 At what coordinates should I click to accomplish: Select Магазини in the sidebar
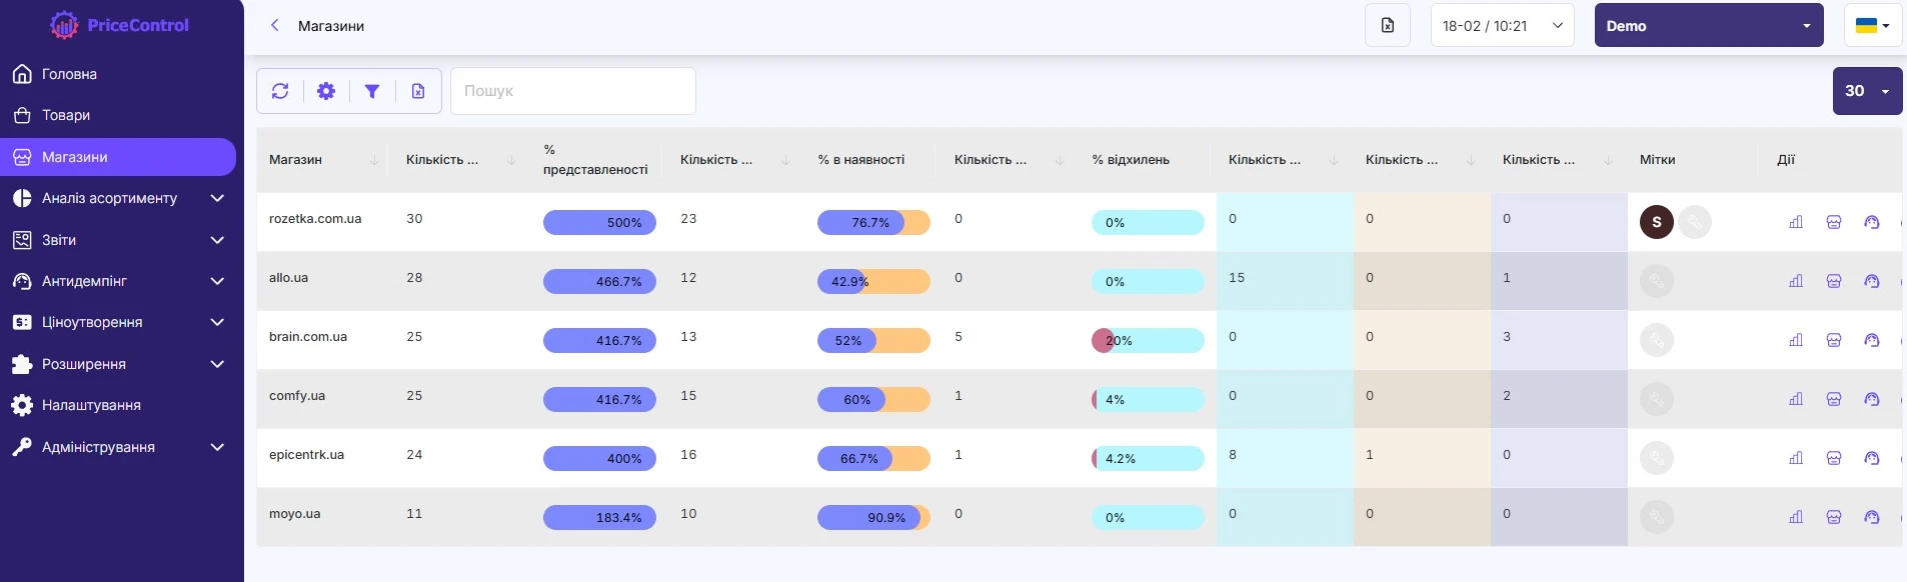click(x=118, y=157)
